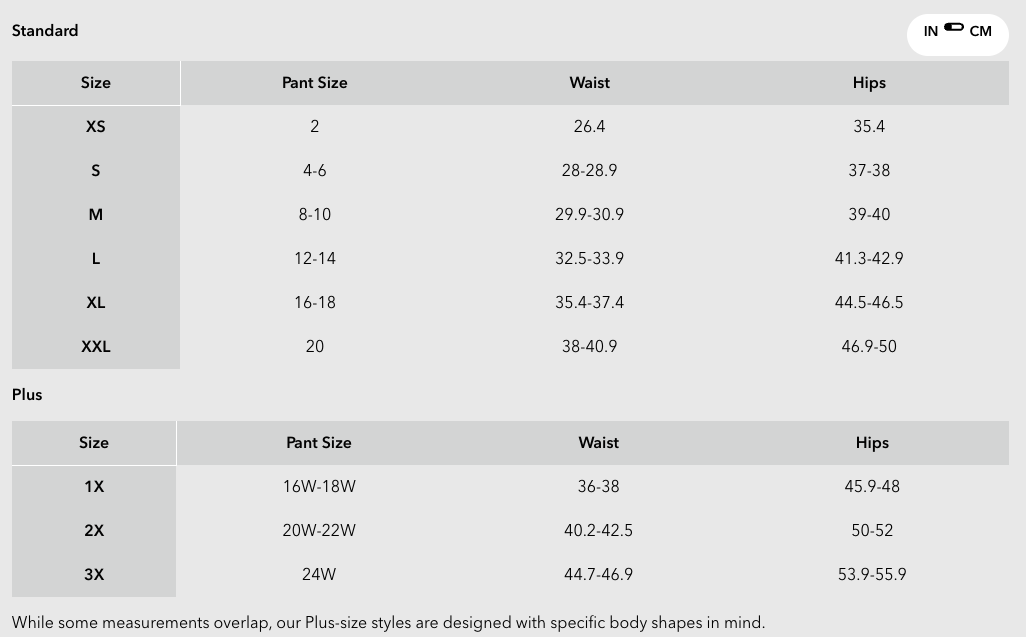The height and width of the screenshot is (637, 1026).
Task: Click the 1X size row label
Action: [94, 487]
